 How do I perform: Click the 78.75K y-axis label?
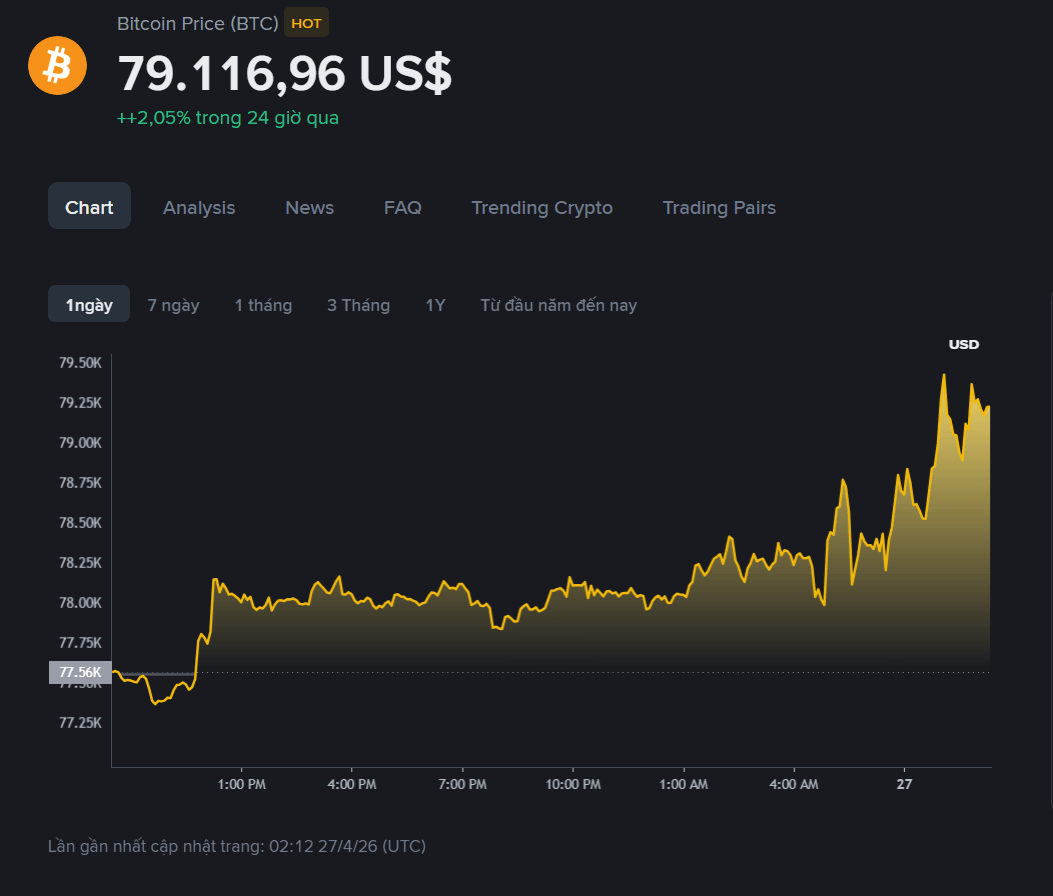pos(80,483)
